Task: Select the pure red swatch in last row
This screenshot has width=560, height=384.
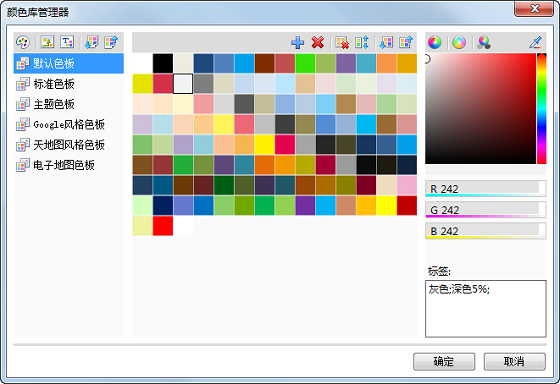Action: coord(163,226)
